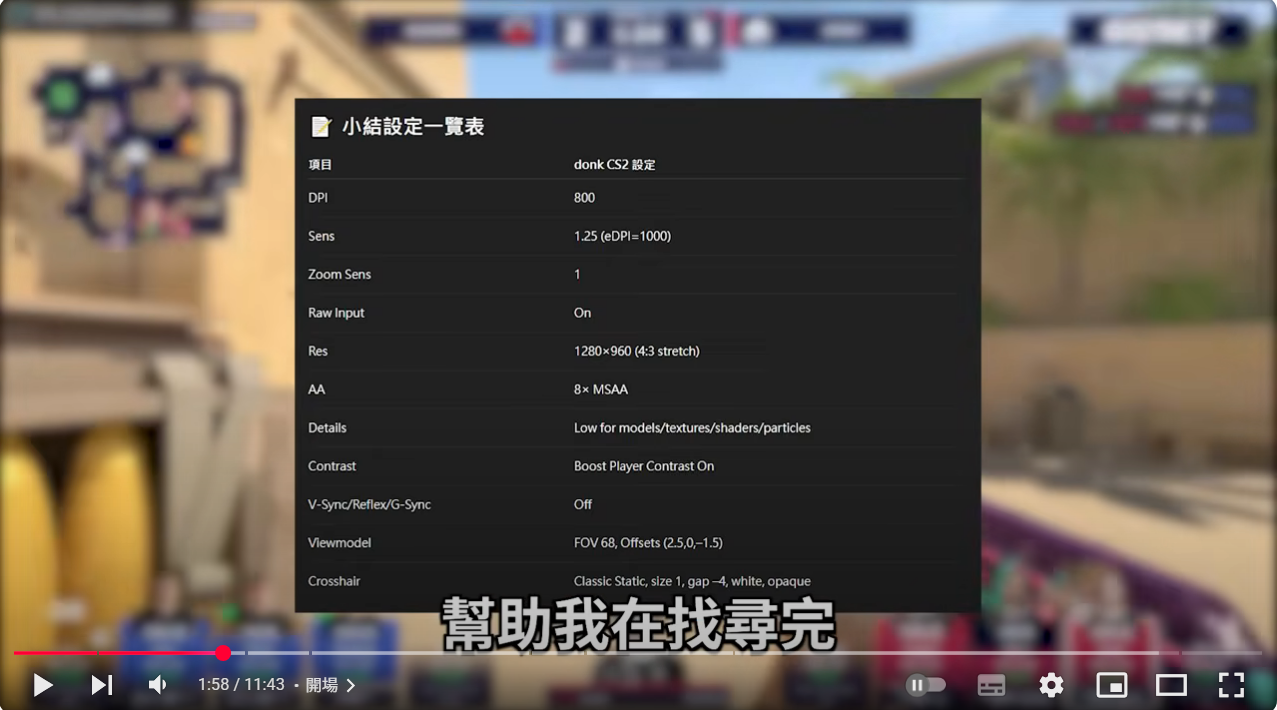Mute the video volume
Image resolution: width=1277 pixels, height=710 pixels.
[x=158, y=685]
